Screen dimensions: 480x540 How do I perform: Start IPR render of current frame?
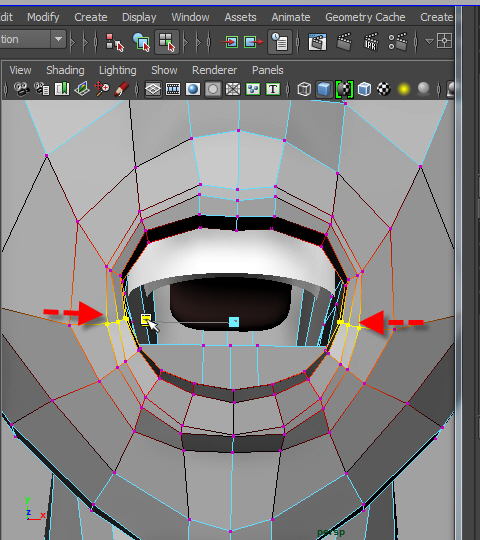coord(371,42)
